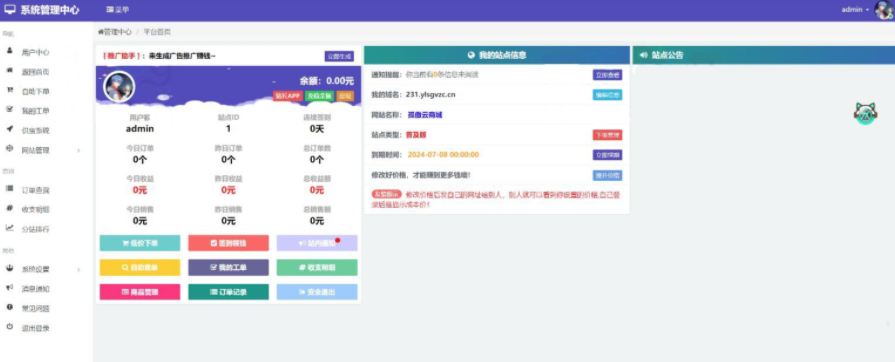
Task: Click the speaker icon in 站点公告 header
Action: pos(644,55)
